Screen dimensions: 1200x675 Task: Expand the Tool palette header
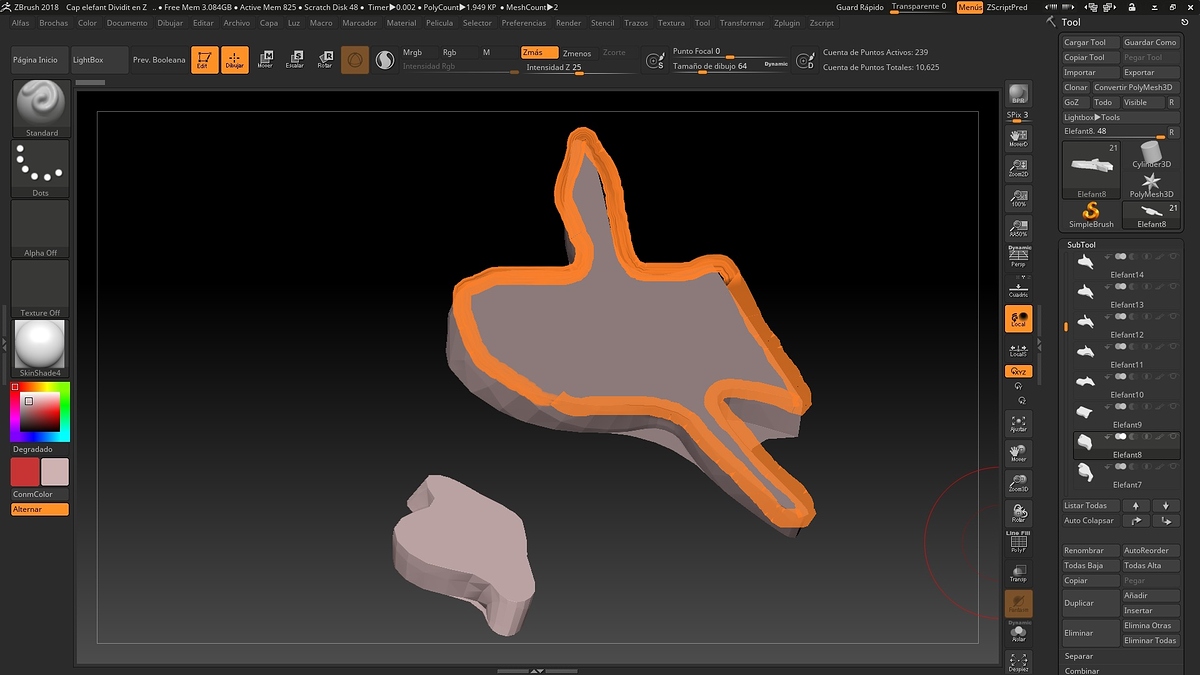coord(1071,22)
